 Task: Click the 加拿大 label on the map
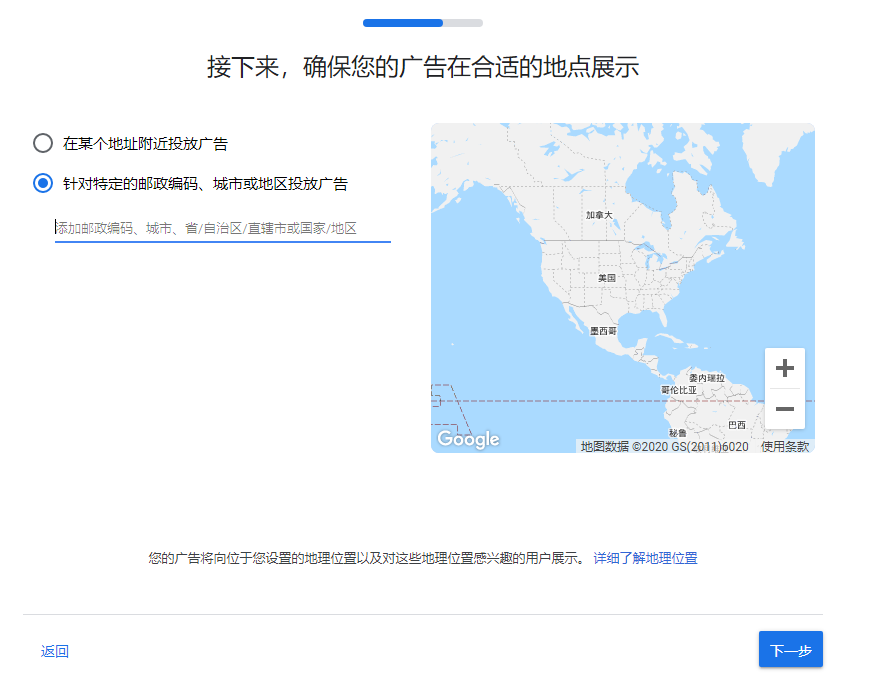pos(599,215)
